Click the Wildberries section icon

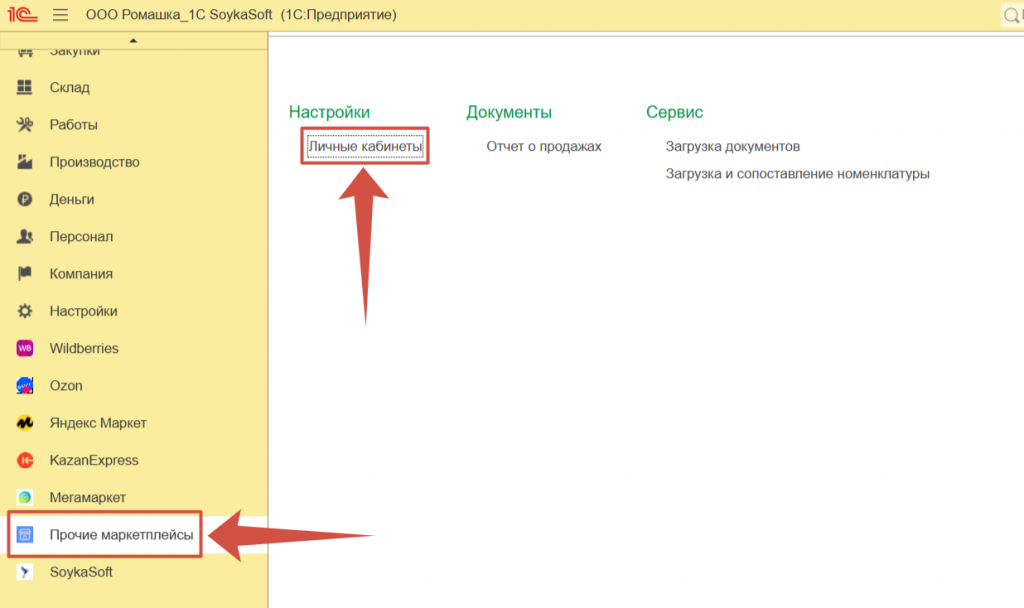pos(26,348)
